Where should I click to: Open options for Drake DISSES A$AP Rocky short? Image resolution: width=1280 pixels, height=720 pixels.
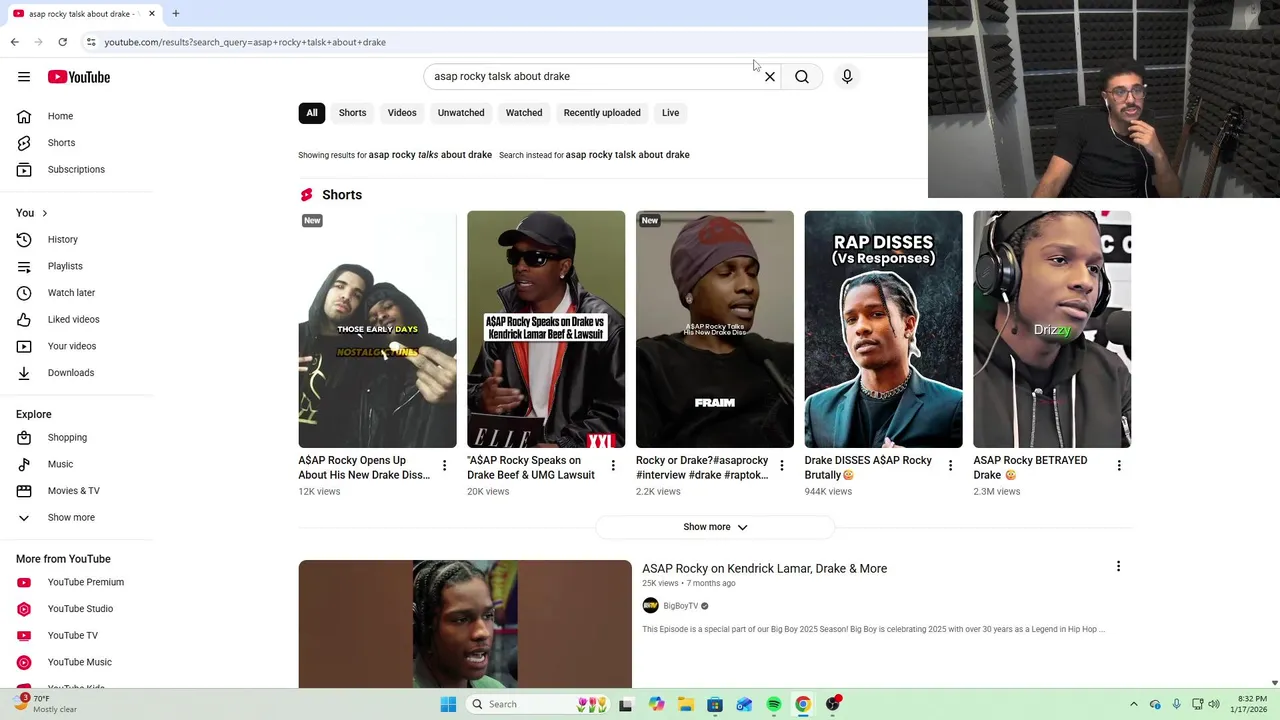(x=950, y=466)
